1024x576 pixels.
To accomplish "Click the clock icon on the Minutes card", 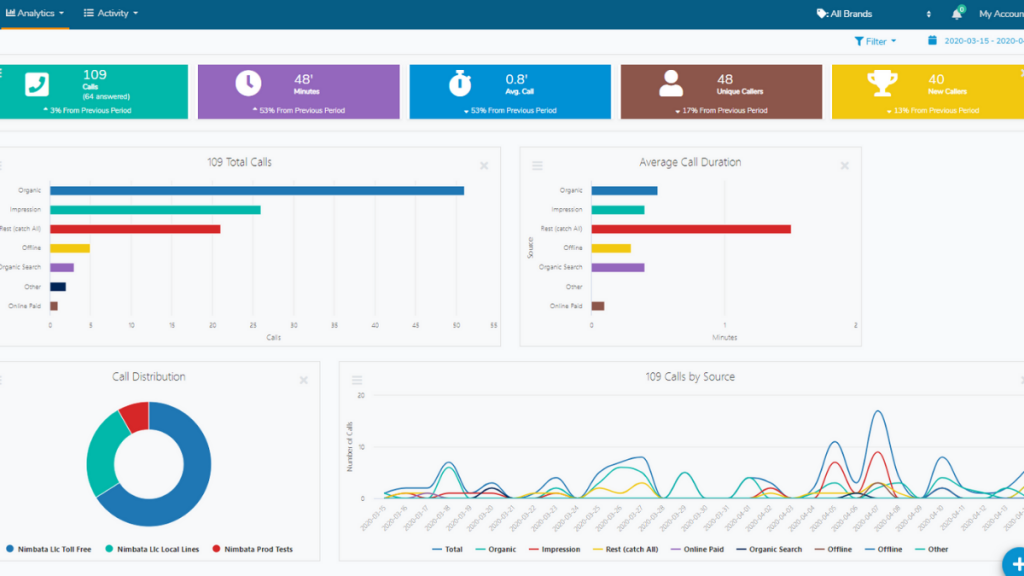I will click(248, 84).
